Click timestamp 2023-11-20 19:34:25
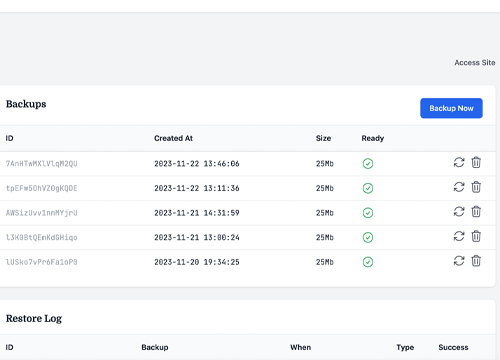Image resolution: width=500 pixels, height=360 pixels. click(x=197, y=262)
